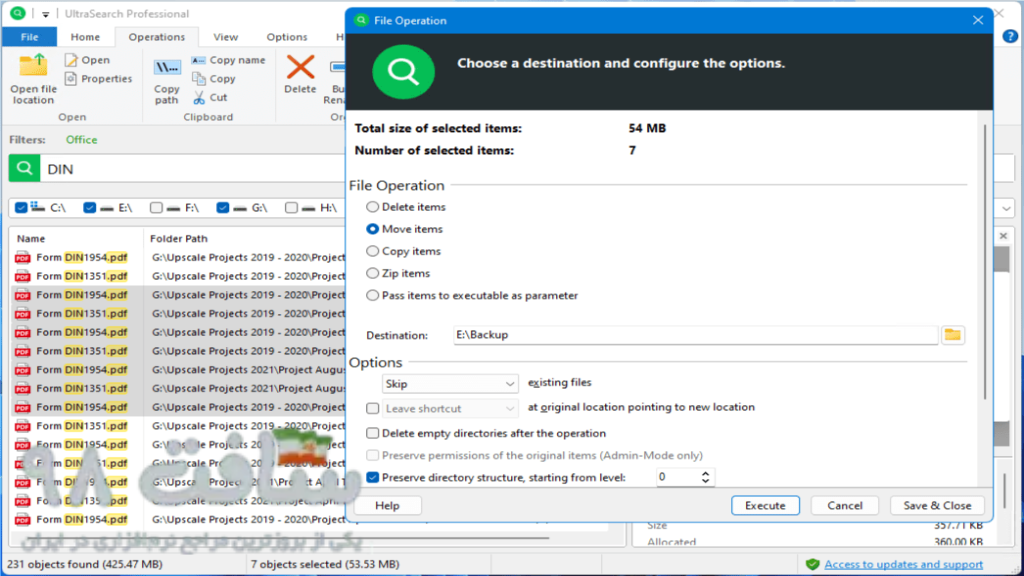Switch to the View ribbon tab
The width and height of the screenshot is (1024, 576).
tap(225, 37)
